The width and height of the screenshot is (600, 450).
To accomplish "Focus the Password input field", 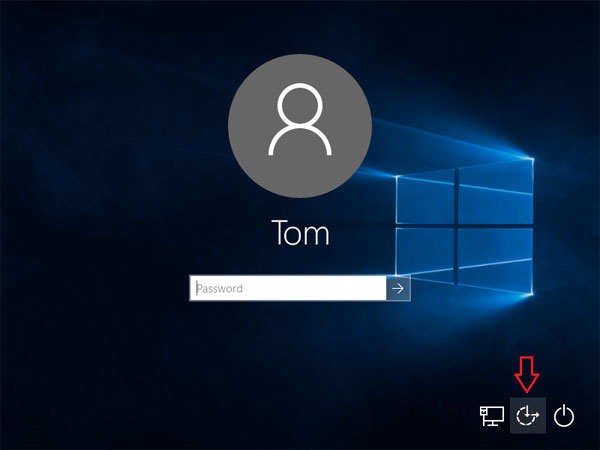I will tap(288, 288).
